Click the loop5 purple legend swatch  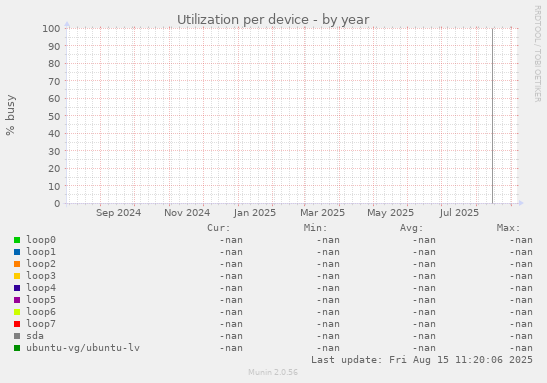pos(17,300)
